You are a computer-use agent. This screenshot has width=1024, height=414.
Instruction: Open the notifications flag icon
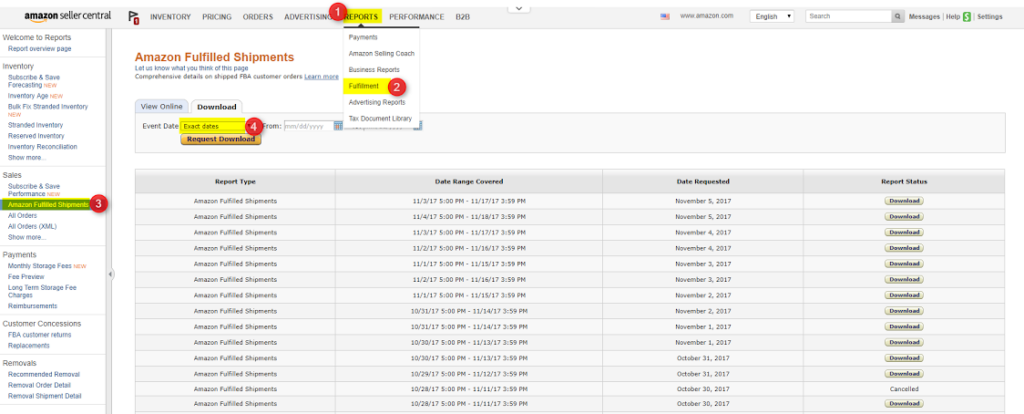tap(133, 17)
